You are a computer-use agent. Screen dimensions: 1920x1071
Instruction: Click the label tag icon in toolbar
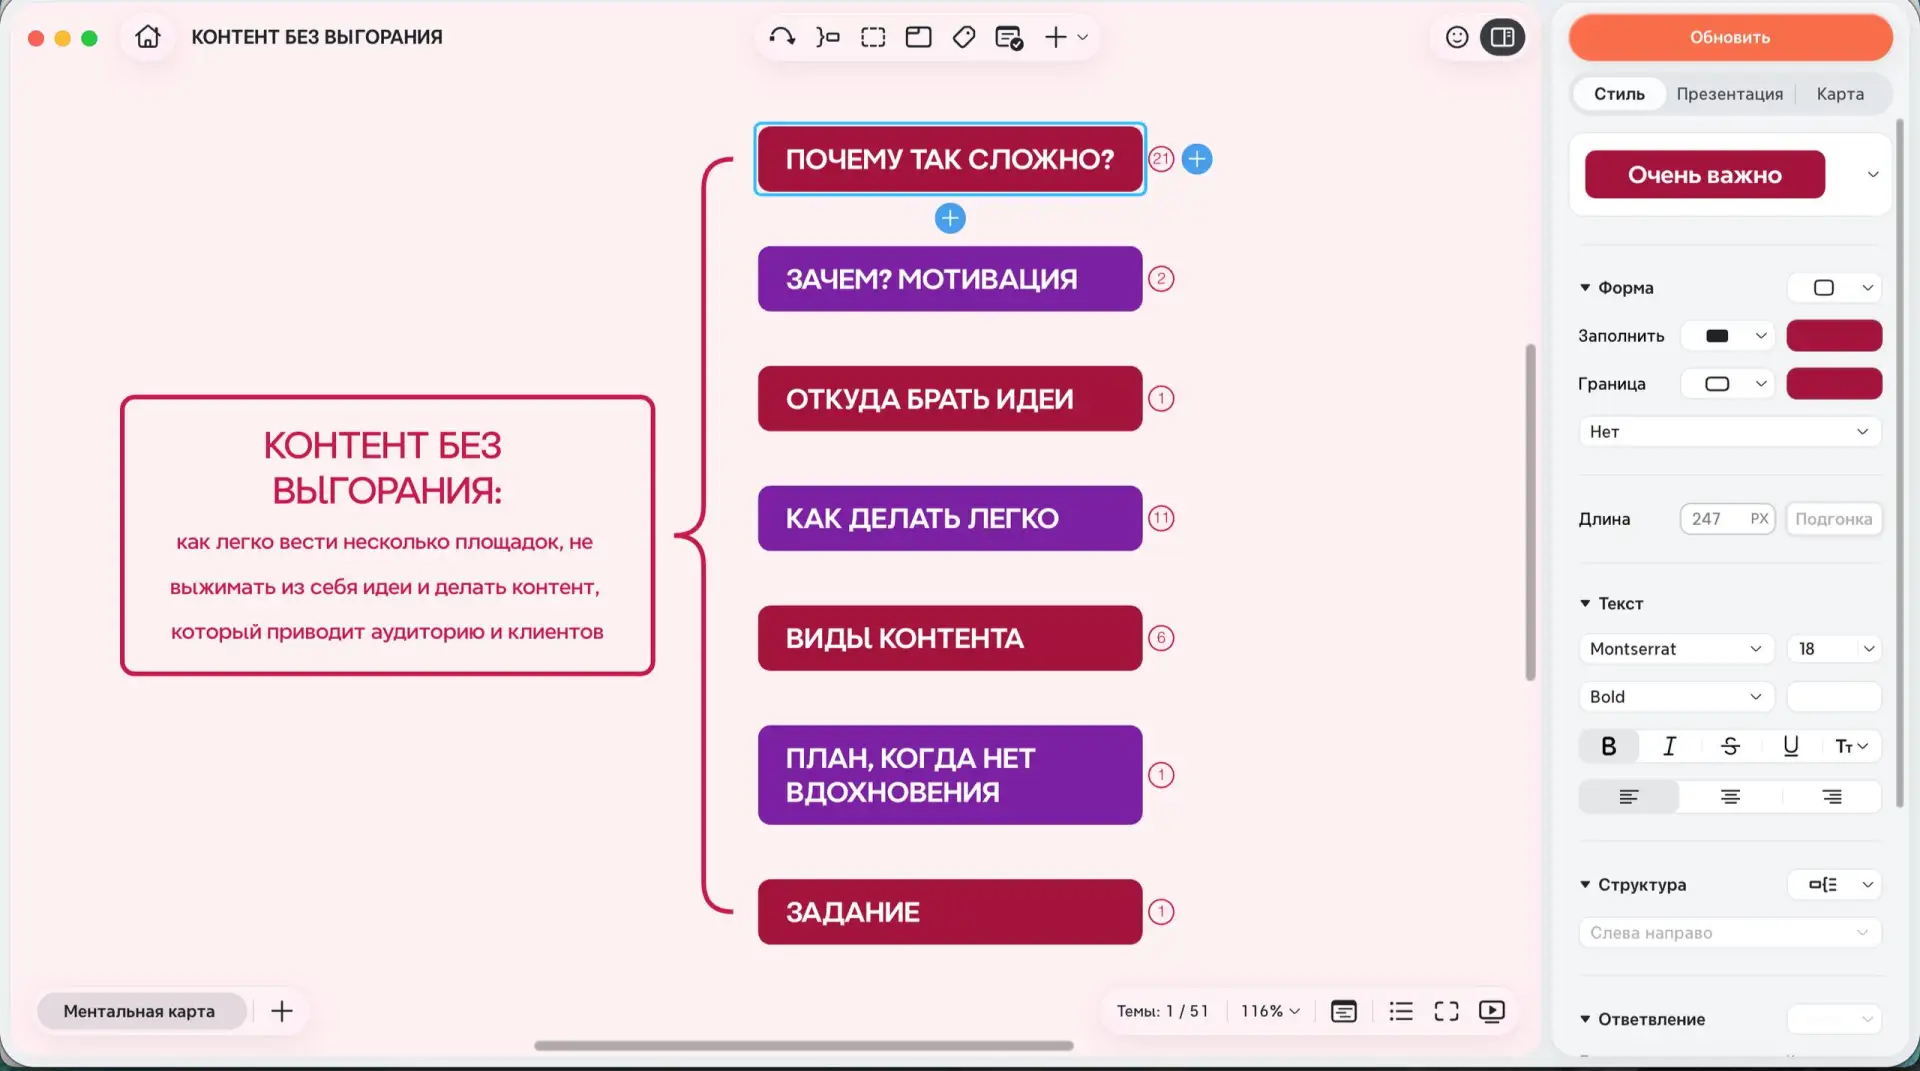click(964, 37)
